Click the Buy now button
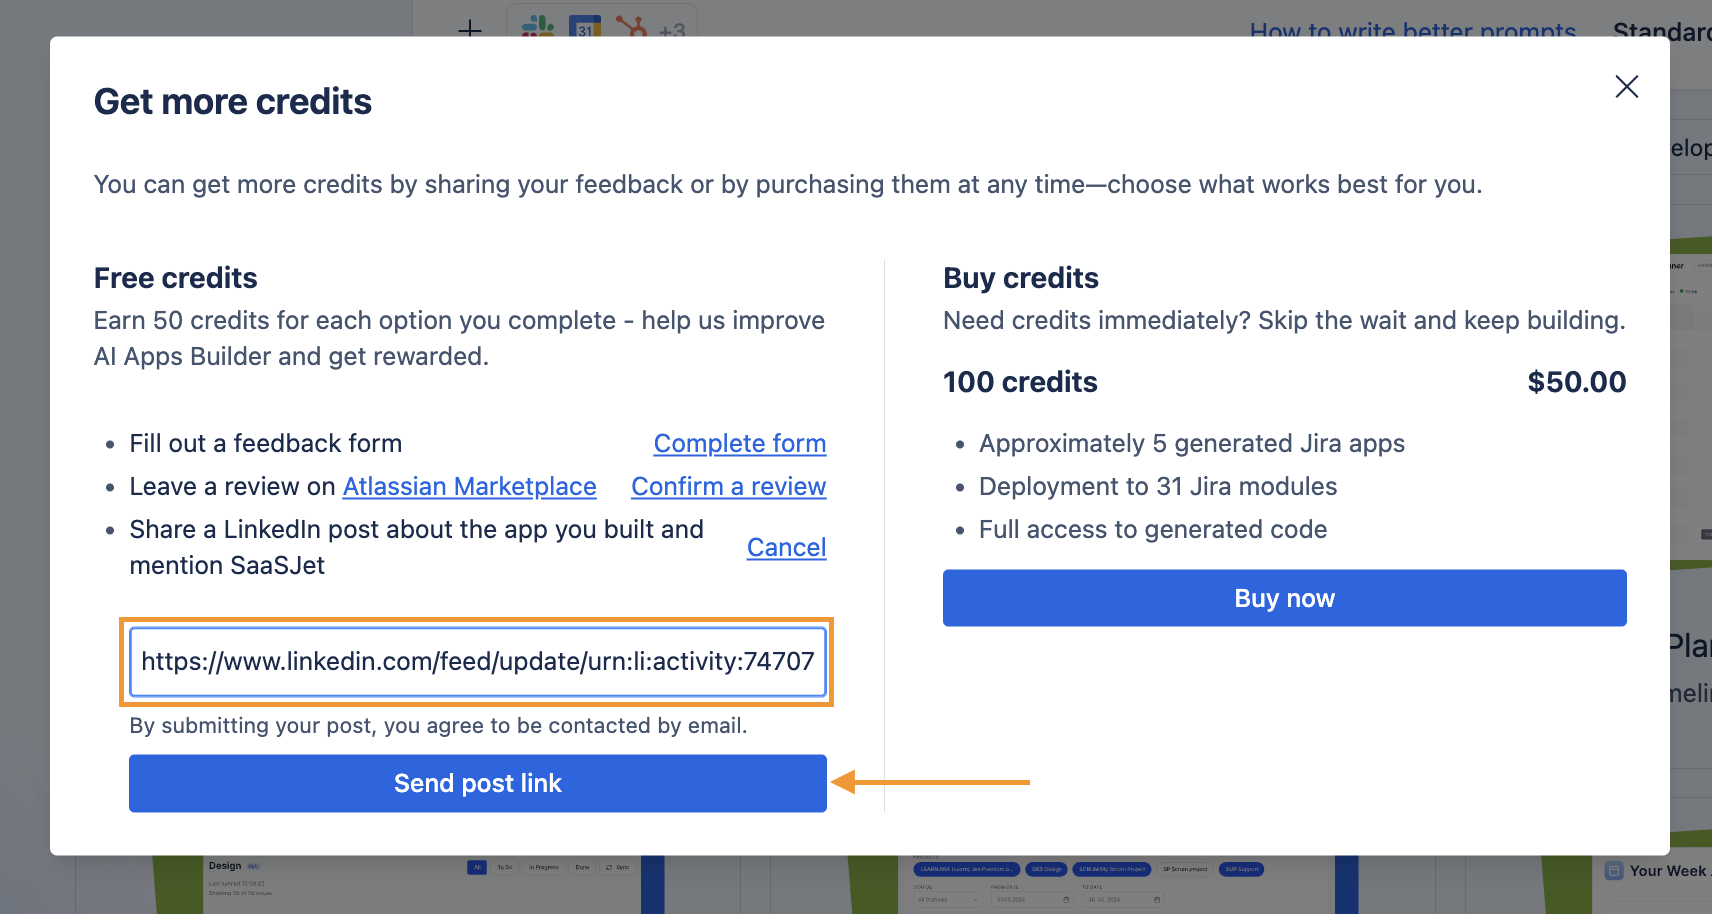This screenshot has height=914, width=1712. pos(1284,598)
